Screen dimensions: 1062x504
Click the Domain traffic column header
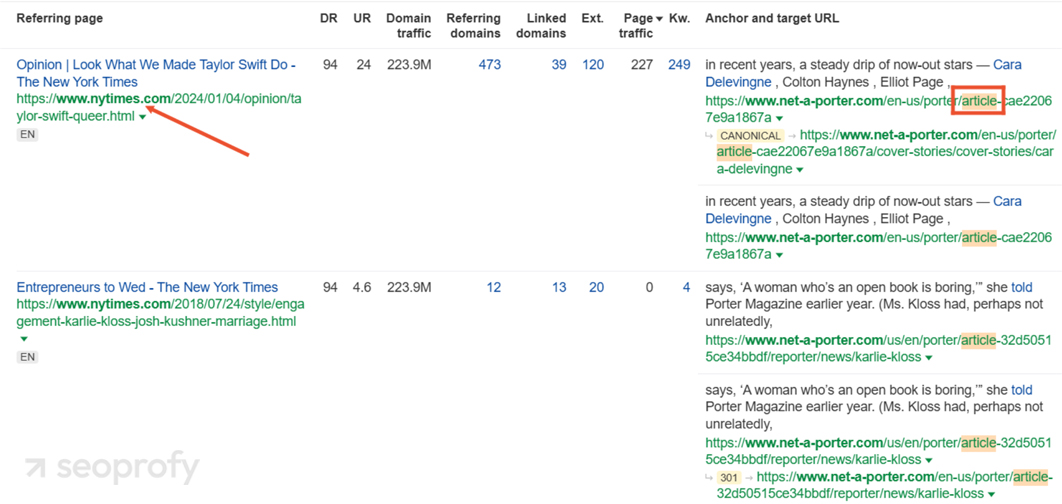[x=408, y=26]
